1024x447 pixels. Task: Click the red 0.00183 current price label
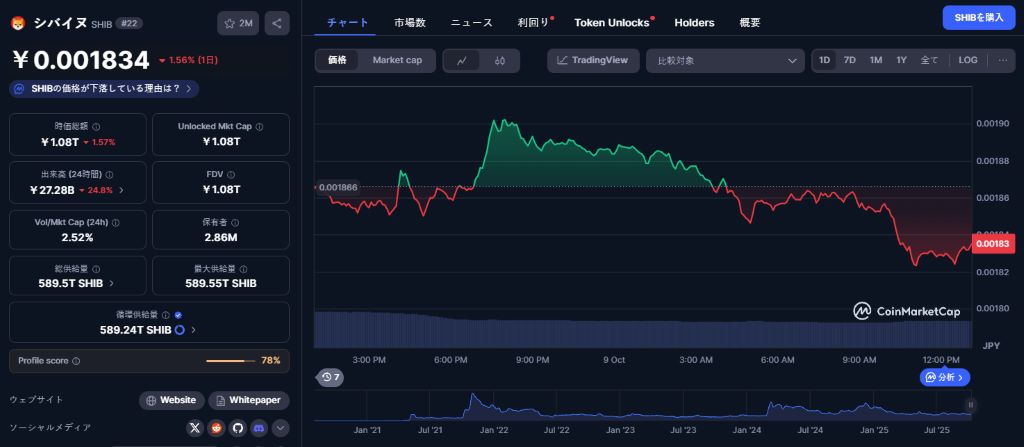[995, 244]
